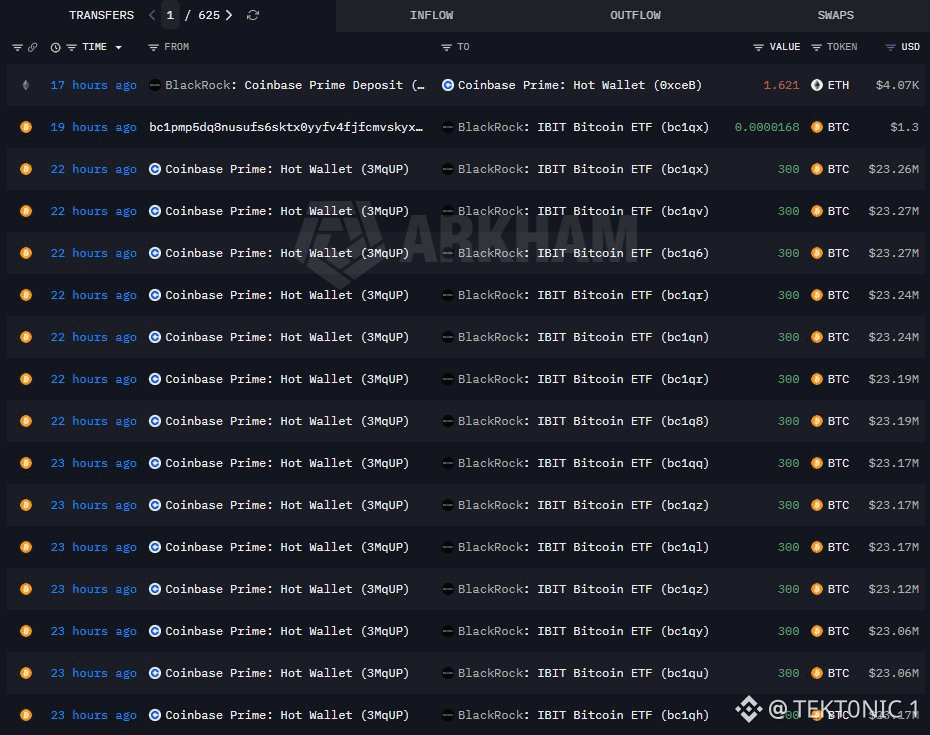The width and height of the screenshot is (930, 735).
Task: Open Coinbase Prime: Hot Wallet (0xceB) recipient
Action: [x=579, y=85]
